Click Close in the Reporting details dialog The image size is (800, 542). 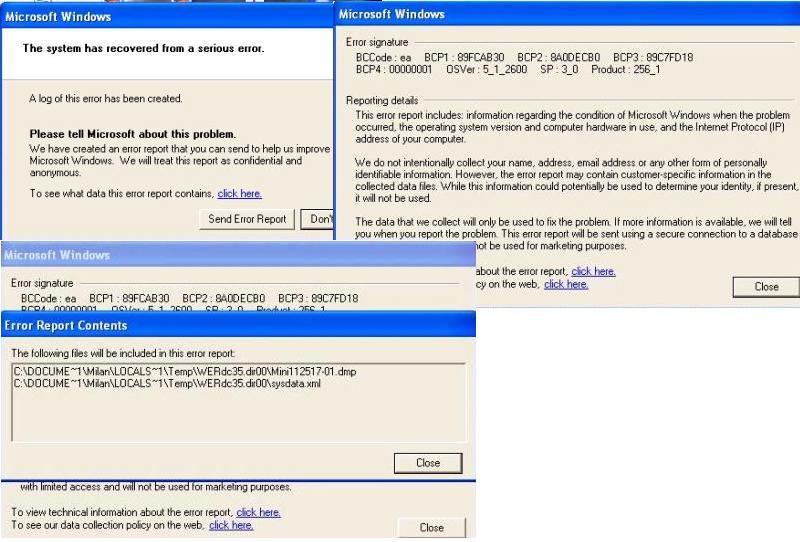coord(765,286)
